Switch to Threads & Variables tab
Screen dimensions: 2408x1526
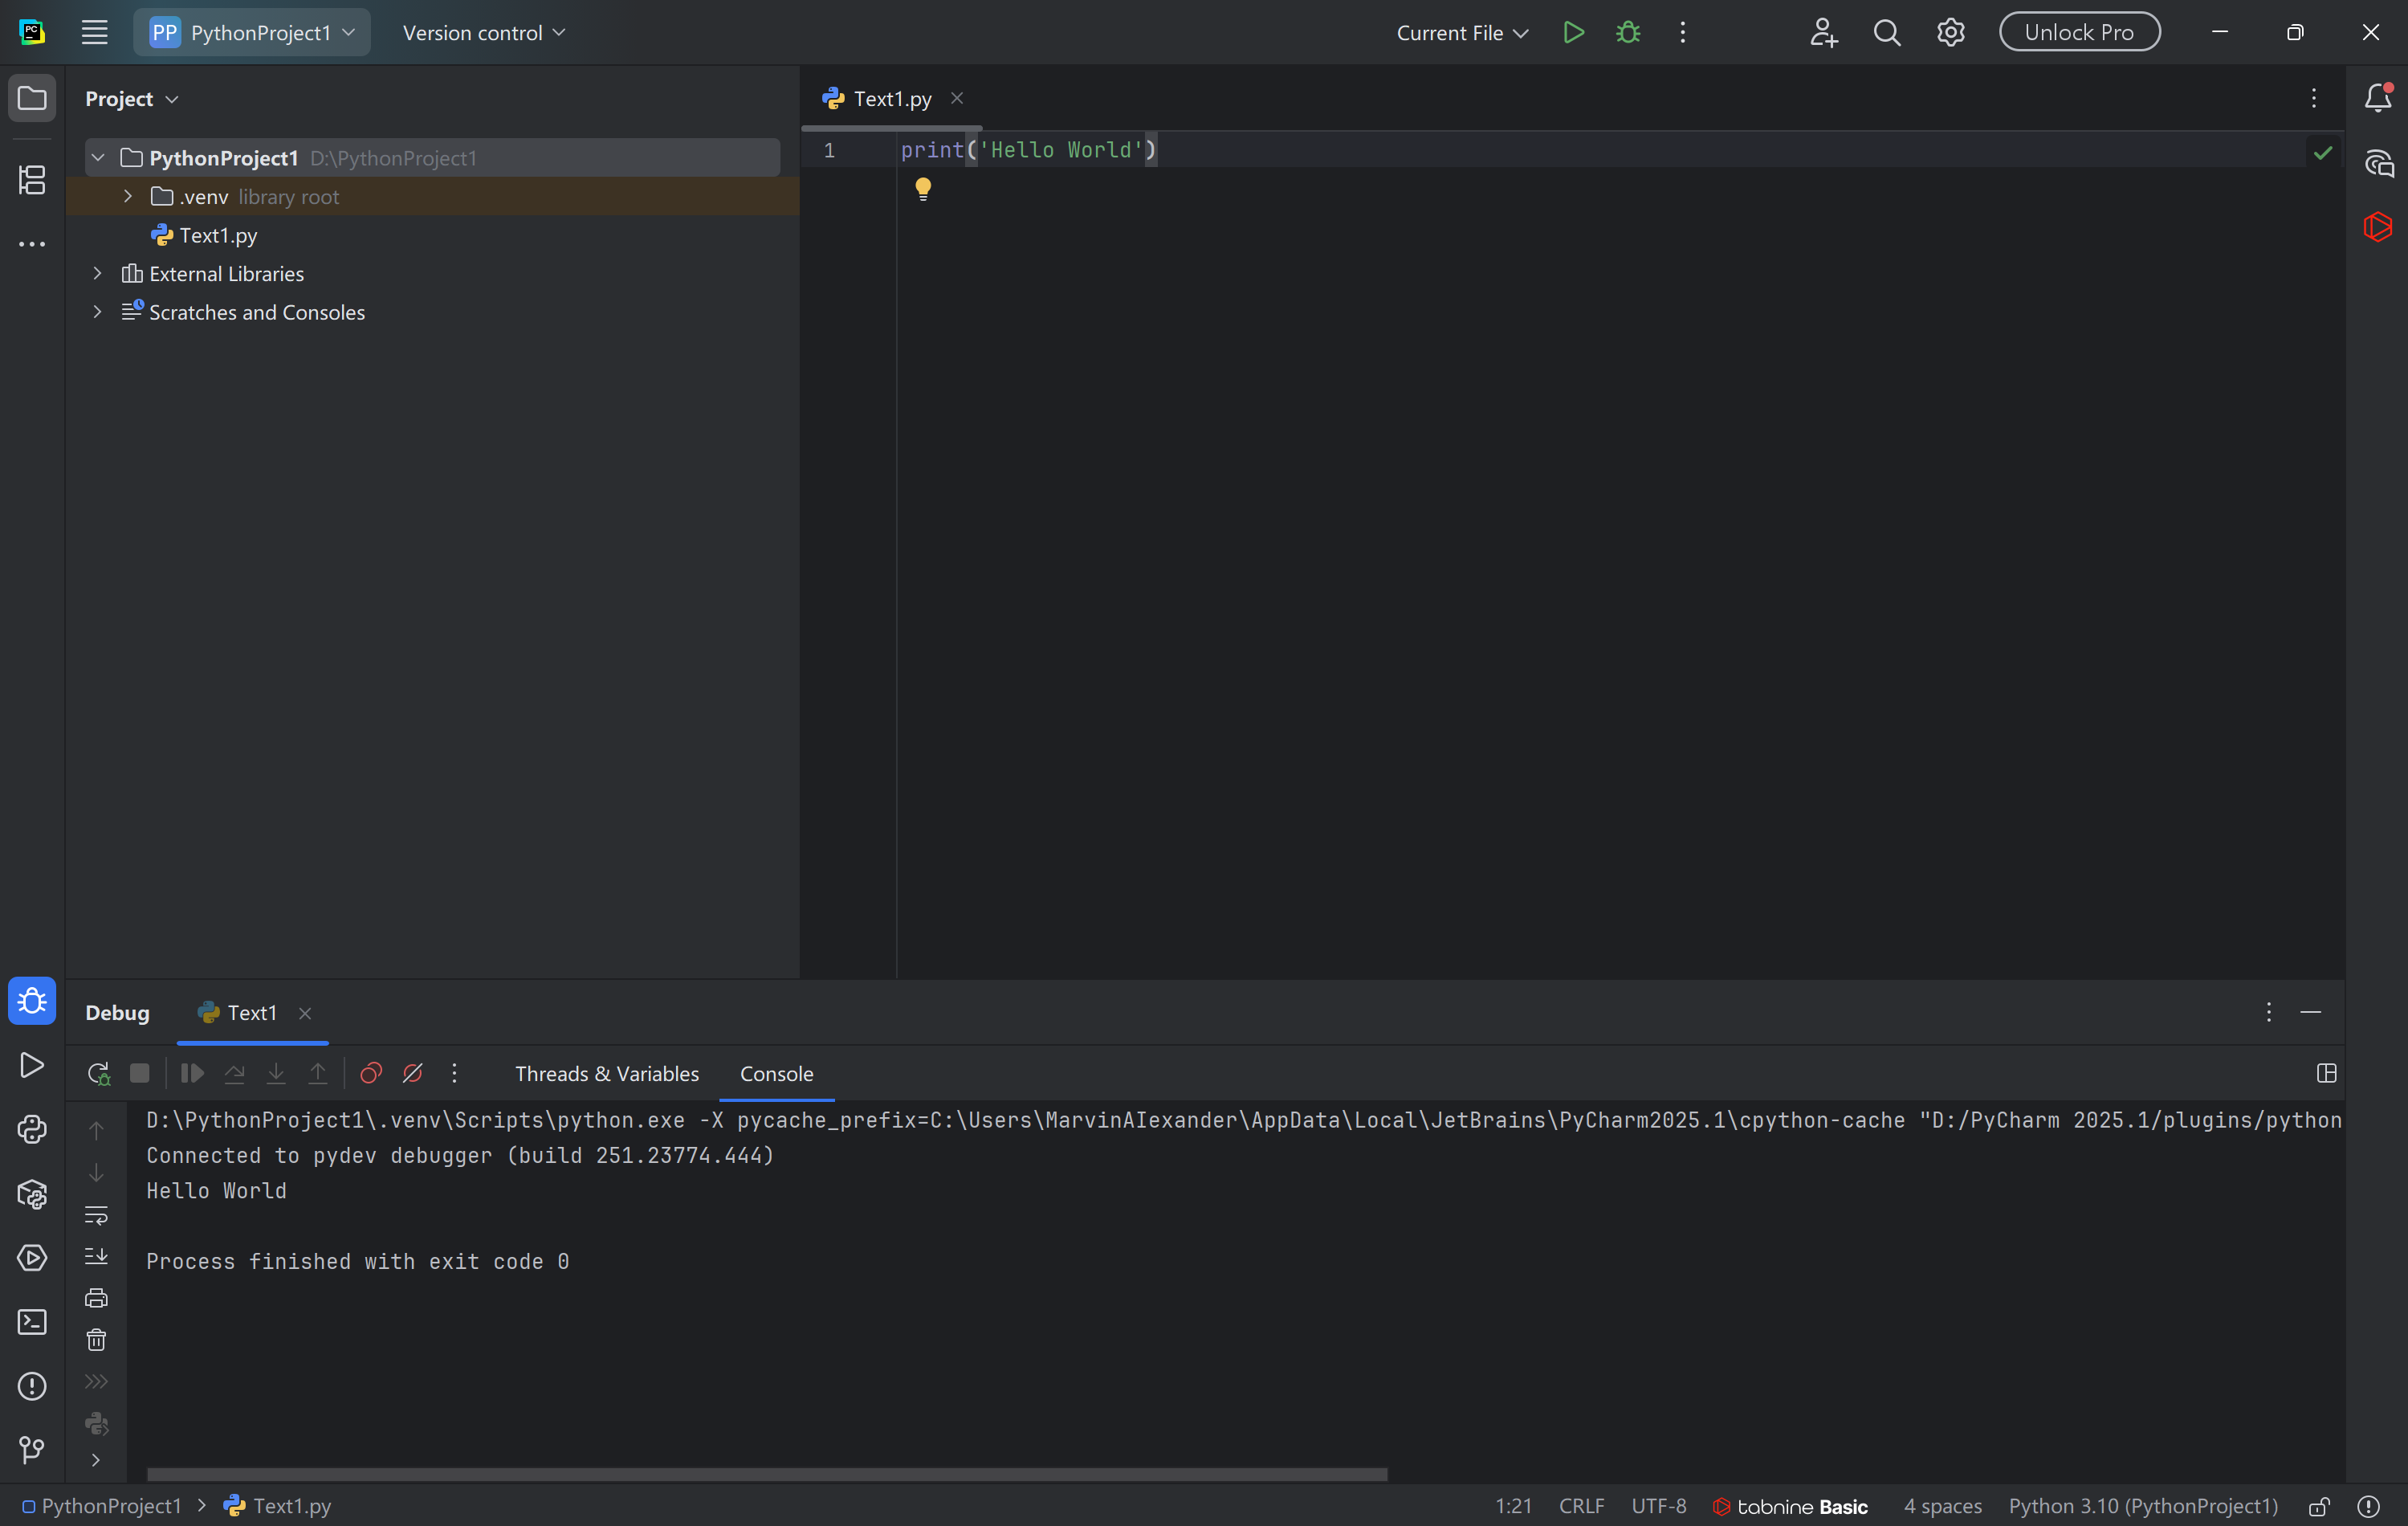(607, 1073)
